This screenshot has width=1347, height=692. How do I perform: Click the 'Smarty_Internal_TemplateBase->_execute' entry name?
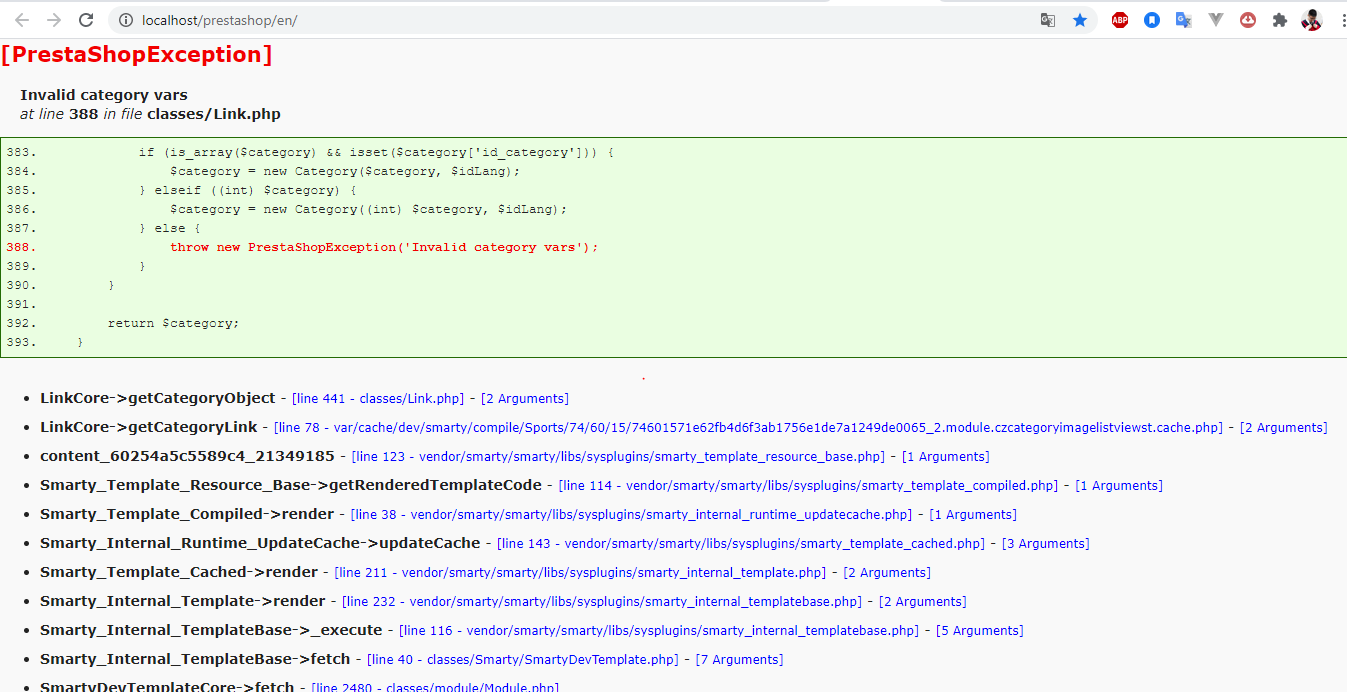pyautogui.click(x=211, y=630)
